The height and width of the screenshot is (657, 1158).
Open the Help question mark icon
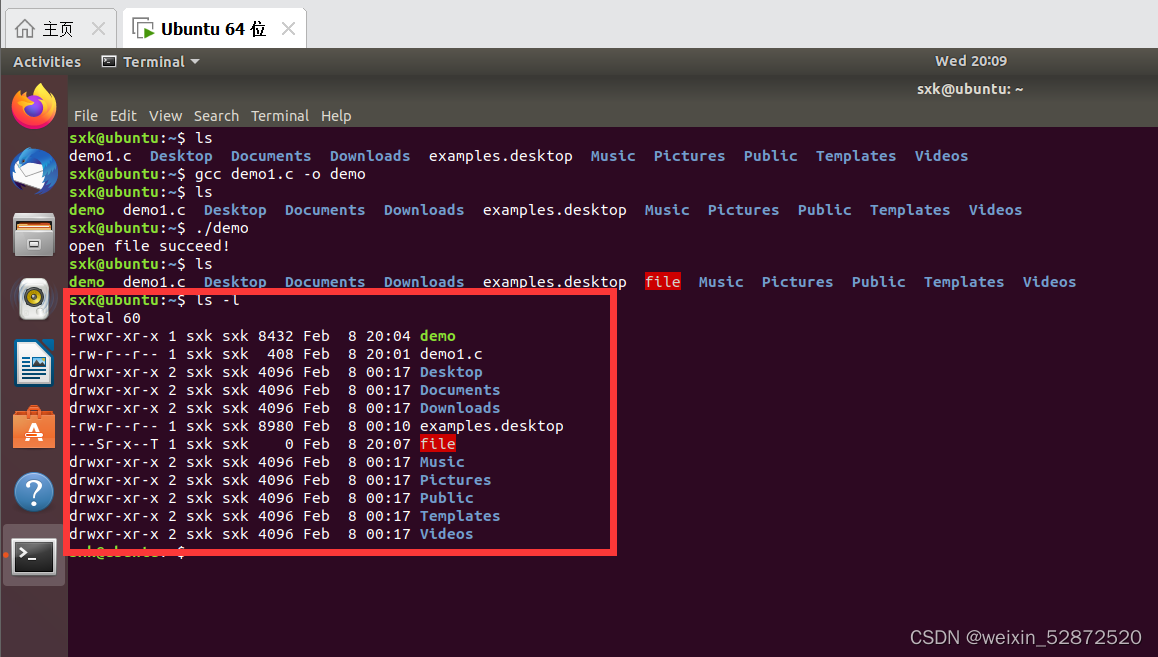[x=34, y=492]
